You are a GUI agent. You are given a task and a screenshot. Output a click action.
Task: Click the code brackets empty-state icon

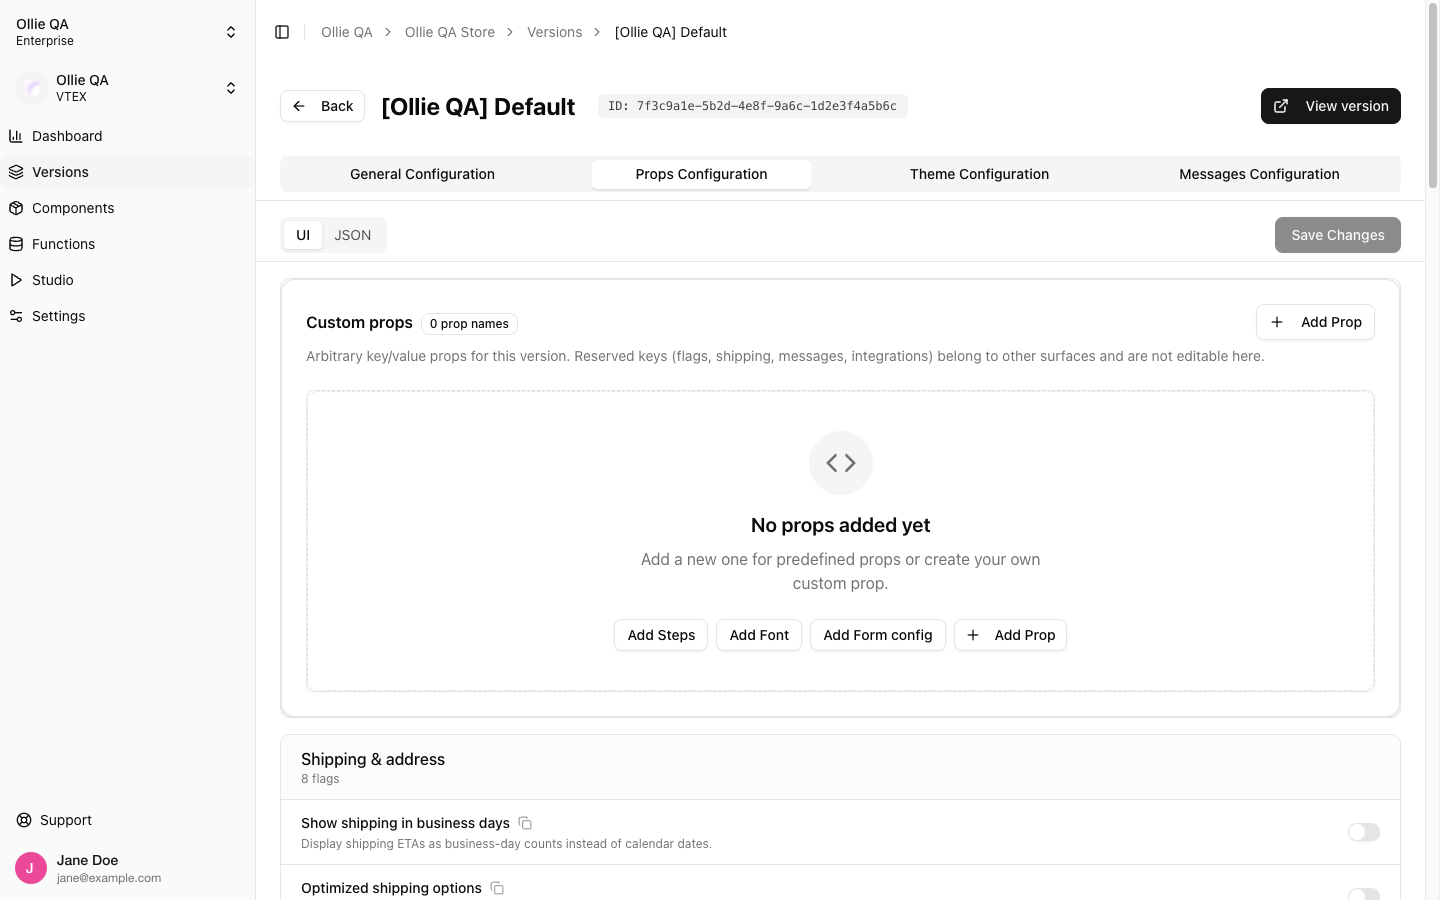841,463
